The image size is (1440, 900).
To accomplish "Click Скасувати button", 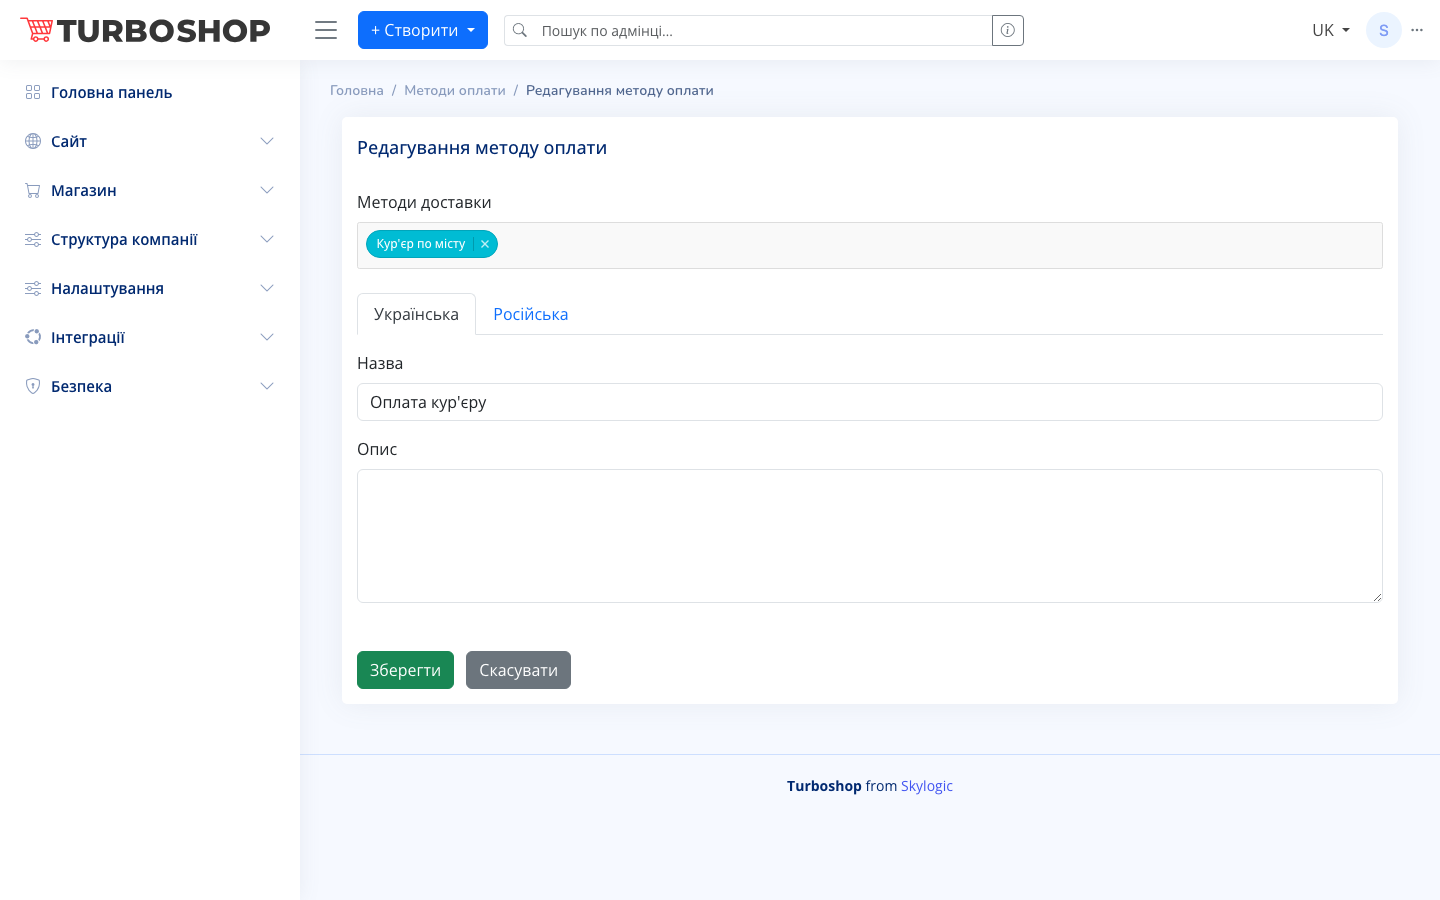I will click(x=518, y=670).
